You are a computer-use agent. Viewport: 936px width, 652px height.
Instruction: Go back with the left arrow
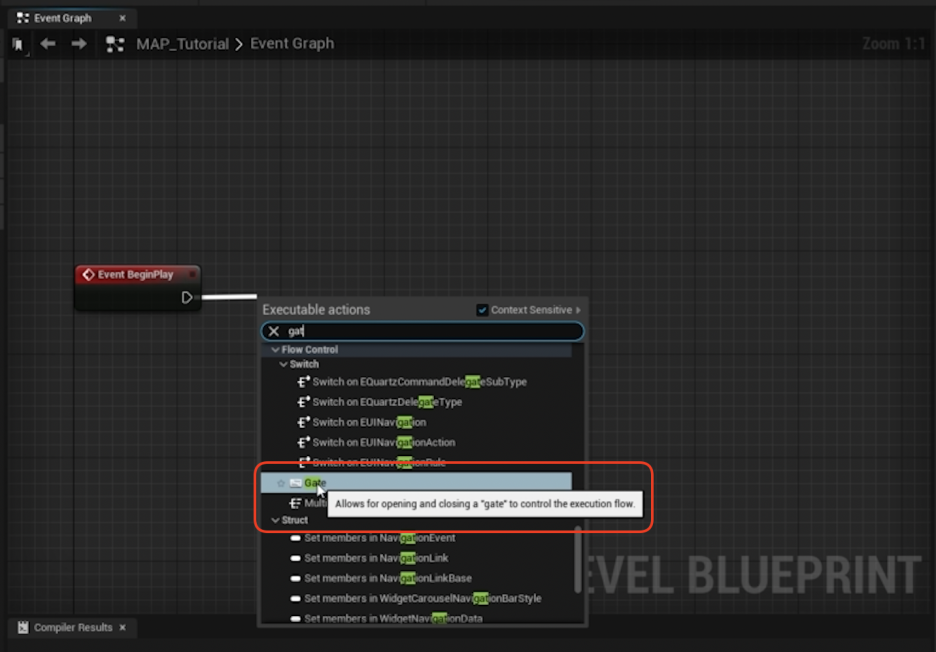pyautogui.click(x=48, y=44)
